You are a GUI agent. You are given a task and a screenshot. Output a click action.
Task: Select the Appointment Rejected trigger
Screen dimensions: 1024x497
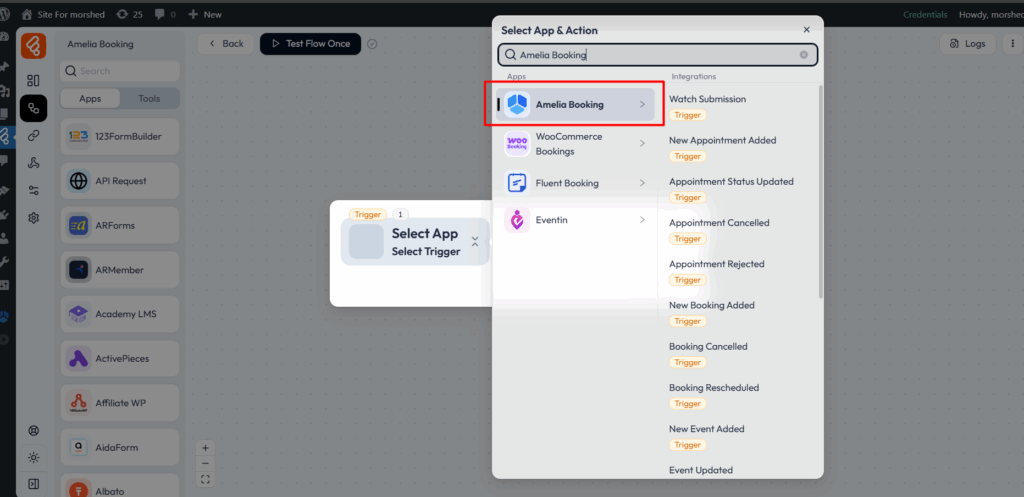click(716, 264)
